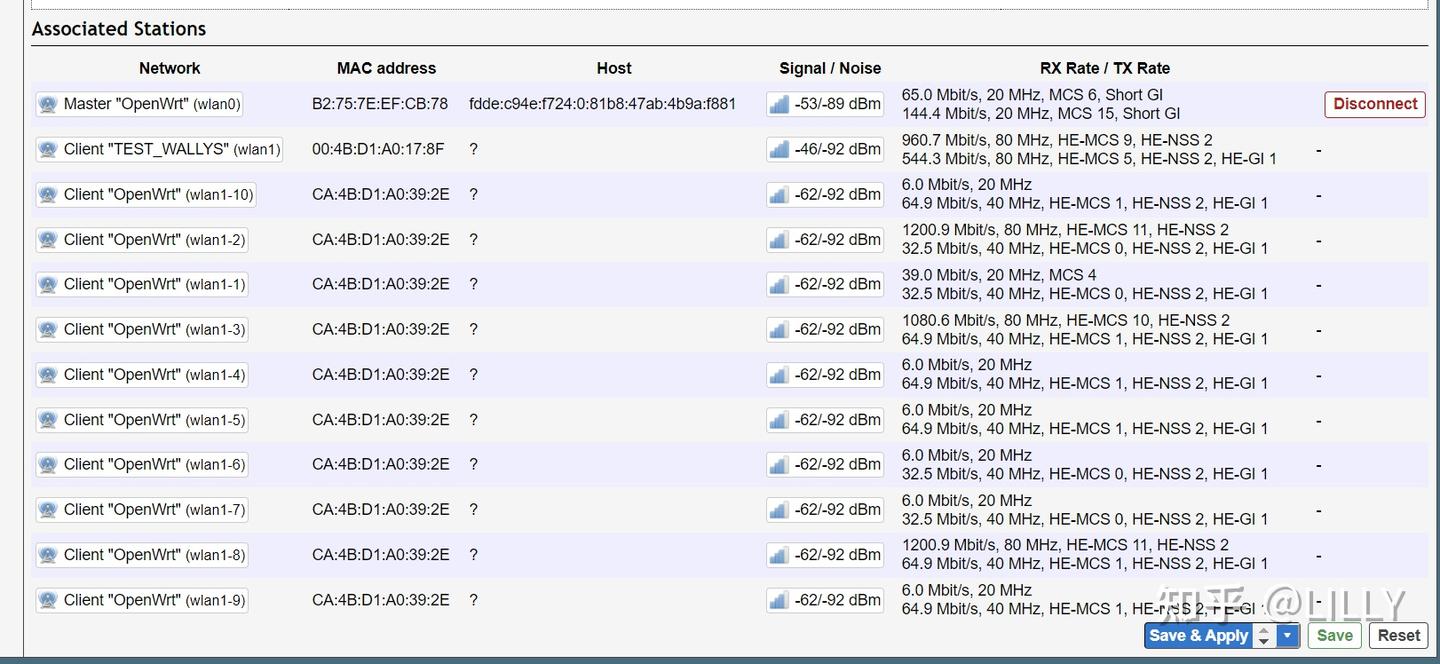Image resolution: width=1440 pixels, height=664 pixels.
Task: Click signal bars icon in wlan1-8 row
Action: (x=779, y=555)
